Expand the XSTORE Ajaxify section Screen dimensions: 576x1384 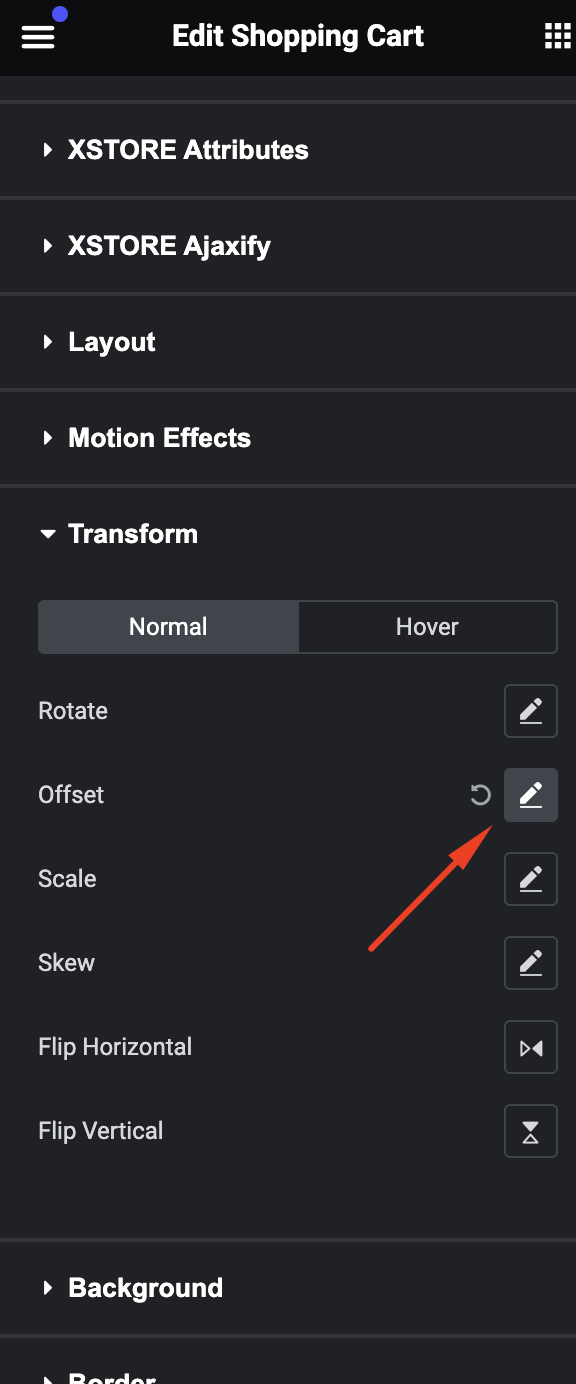[x=288, y=246]
